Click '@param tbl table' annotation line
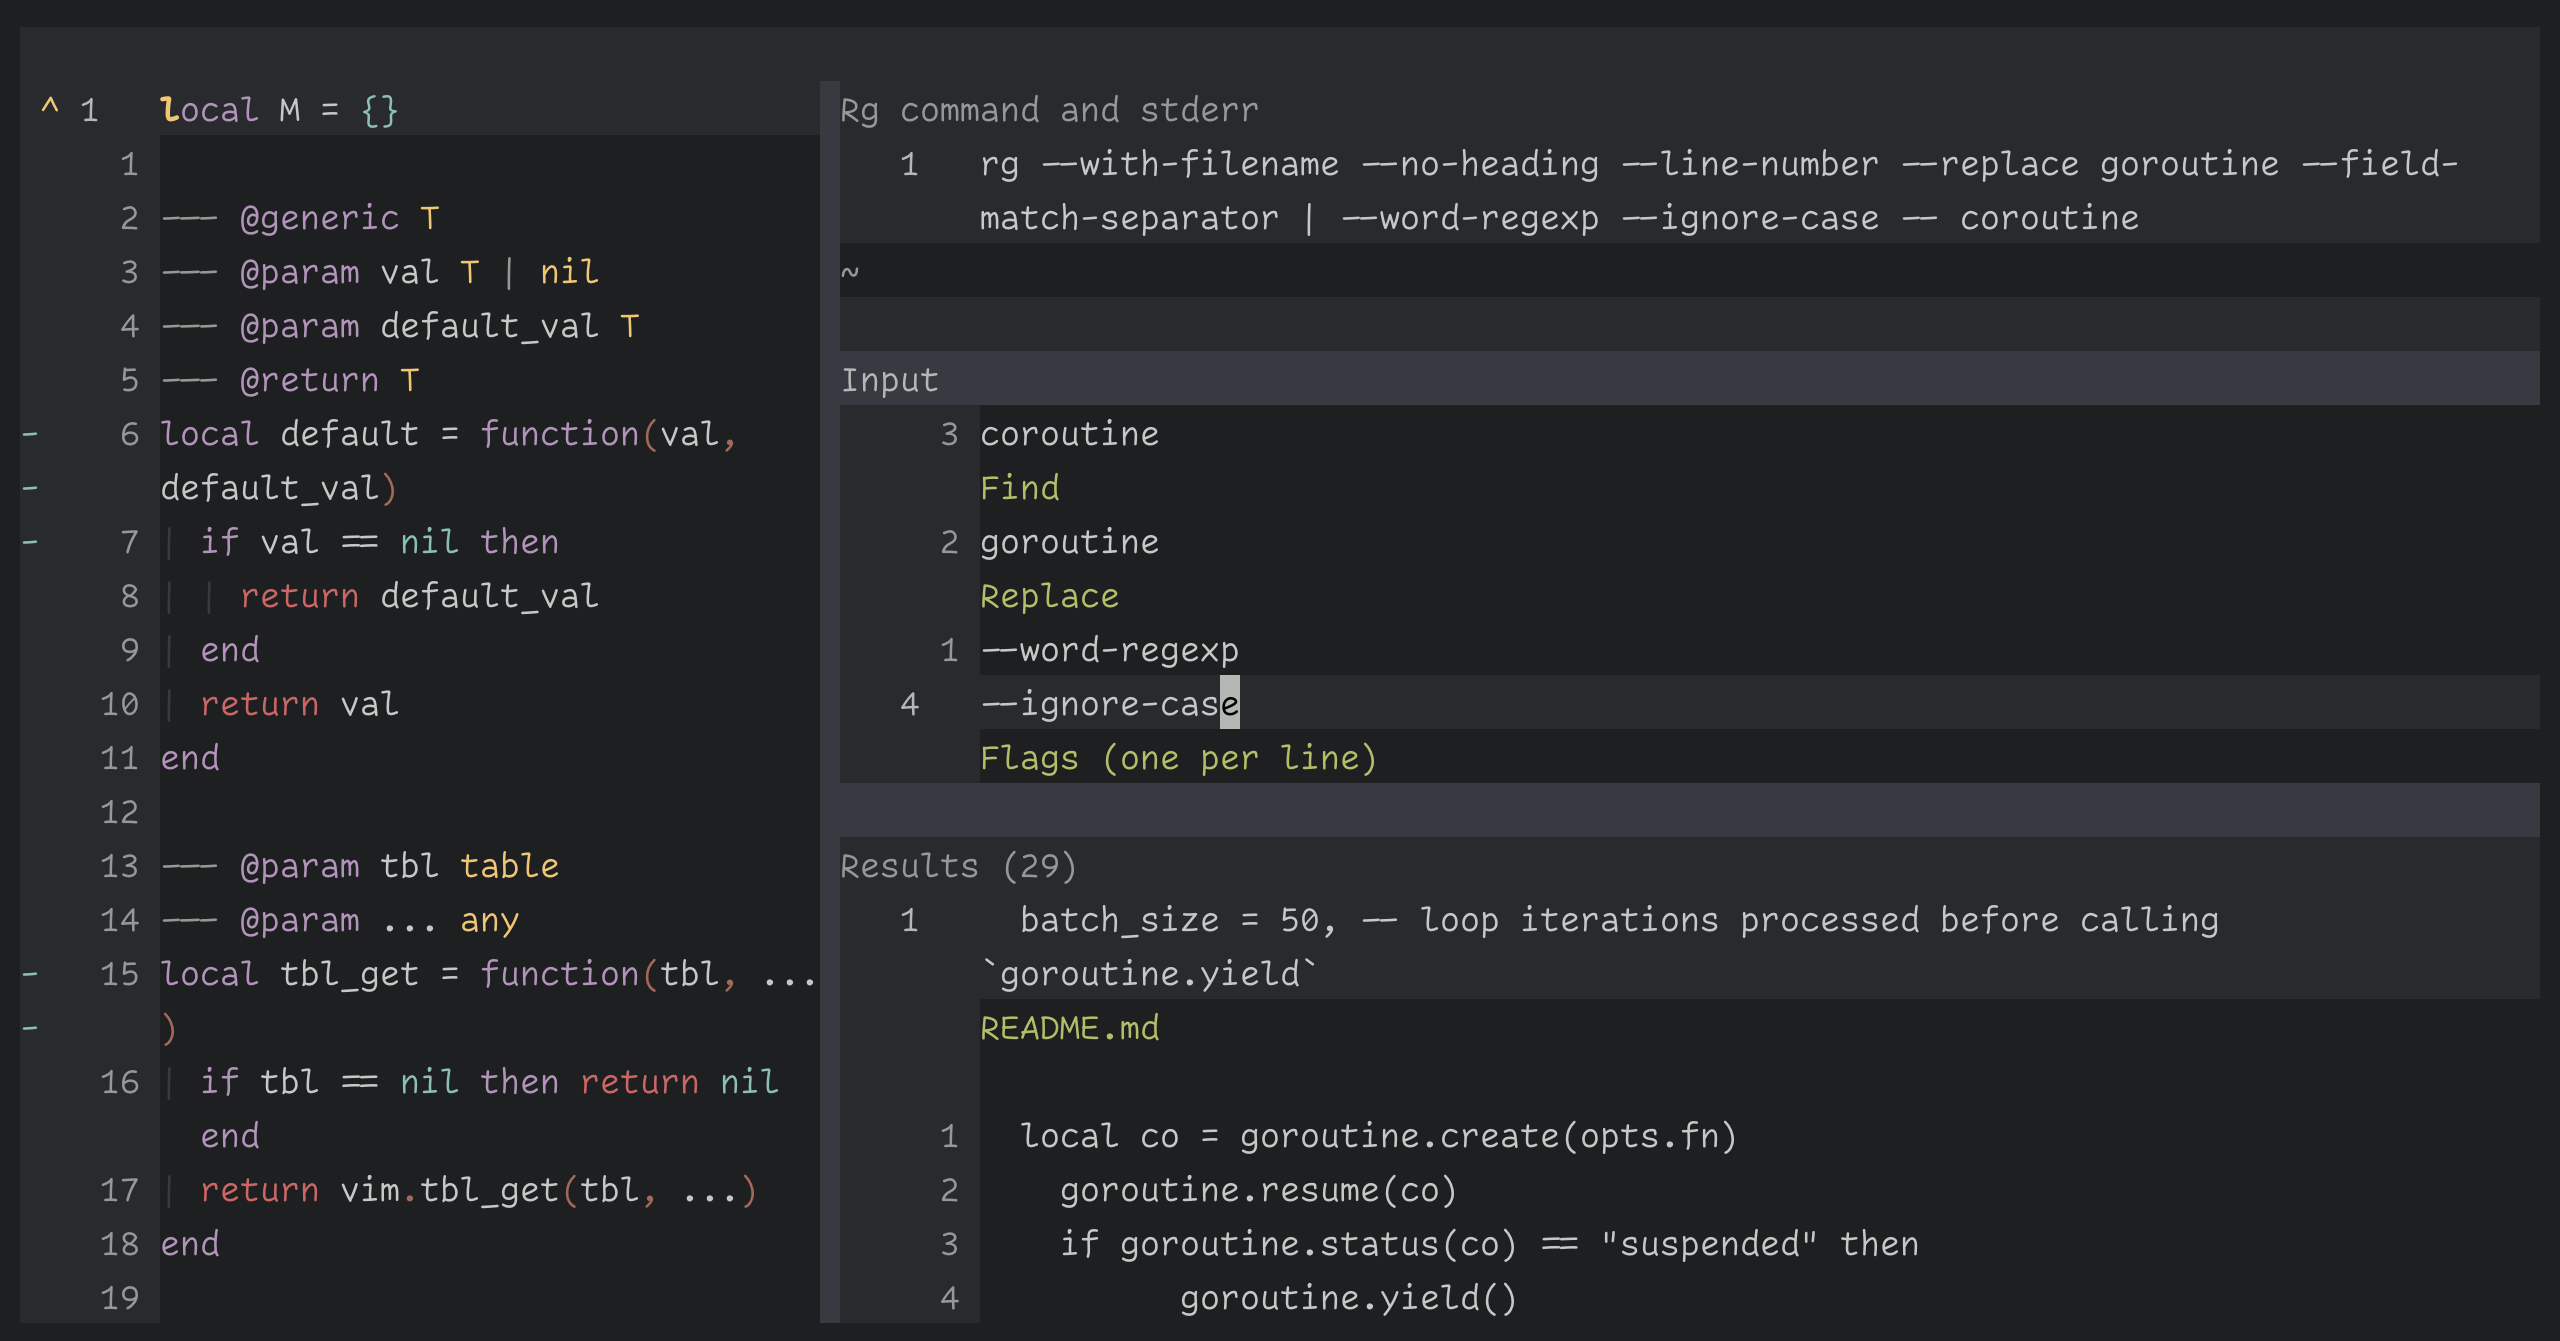2560x1341 pixels. click(360, 866)
